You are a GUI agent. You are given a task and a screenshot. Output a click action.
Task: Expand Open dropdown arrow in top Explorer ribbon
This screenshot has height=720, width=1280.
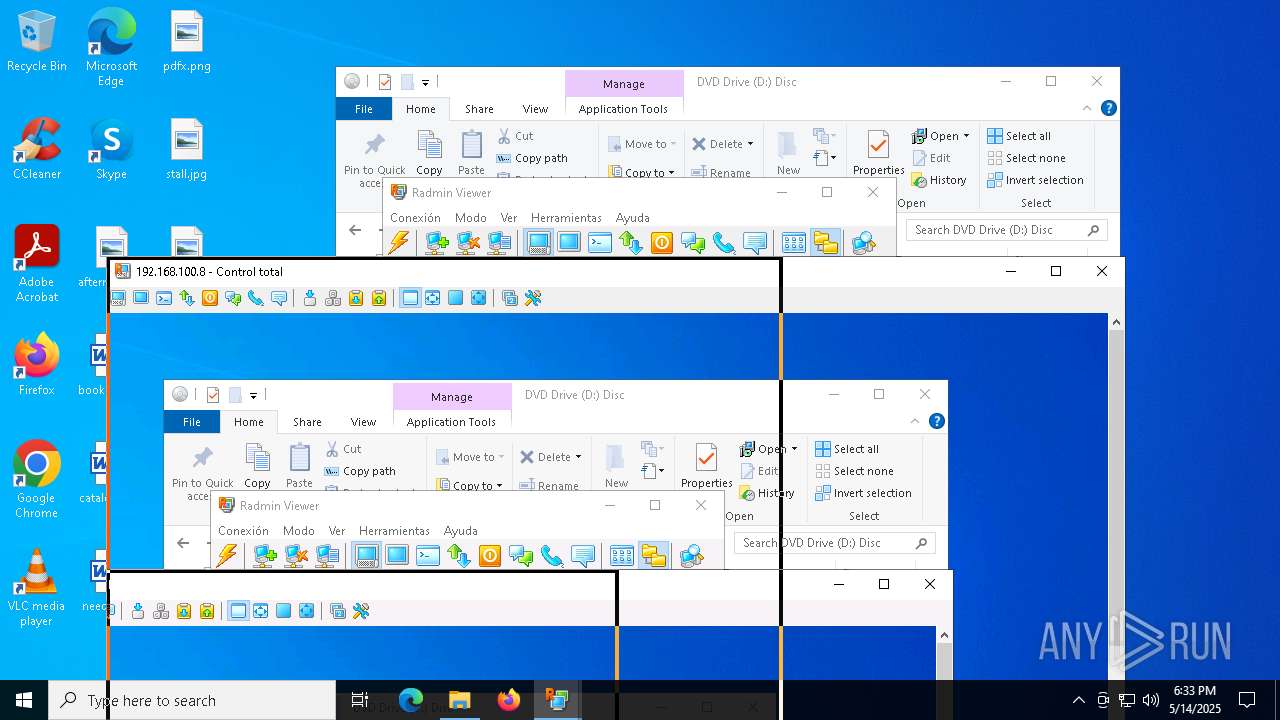click(x=966, y=136)
